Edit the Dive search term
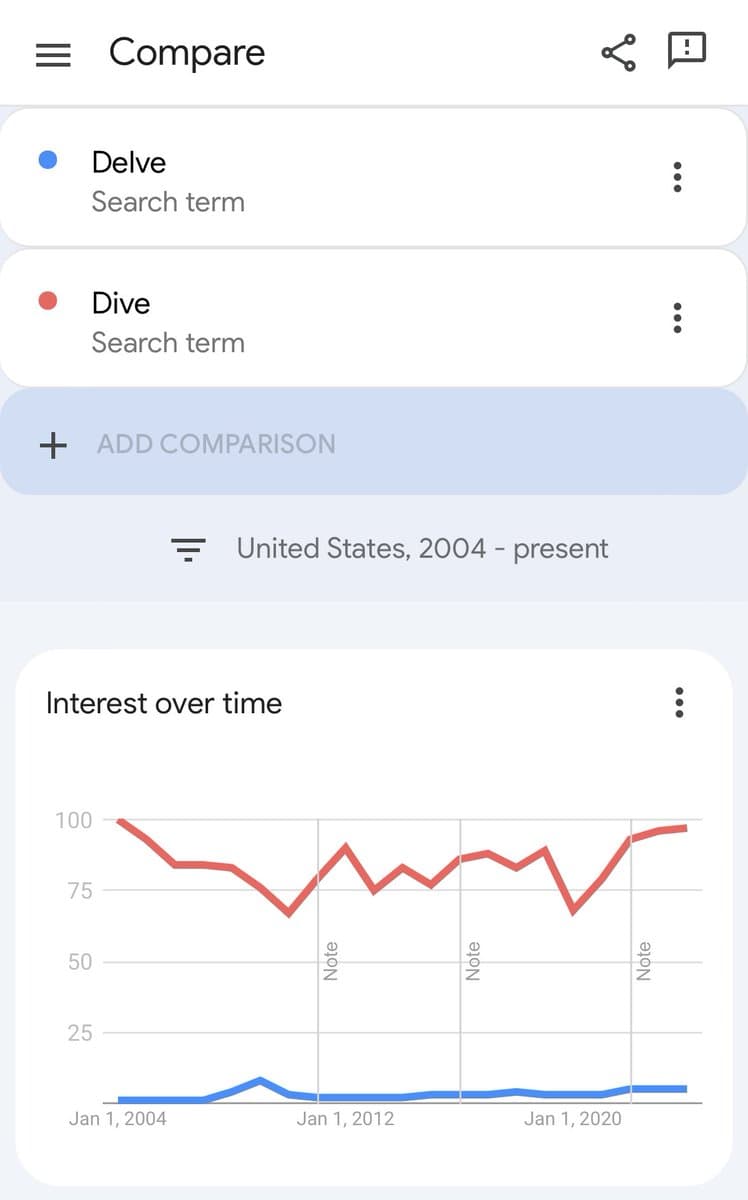 click(121, 303)
